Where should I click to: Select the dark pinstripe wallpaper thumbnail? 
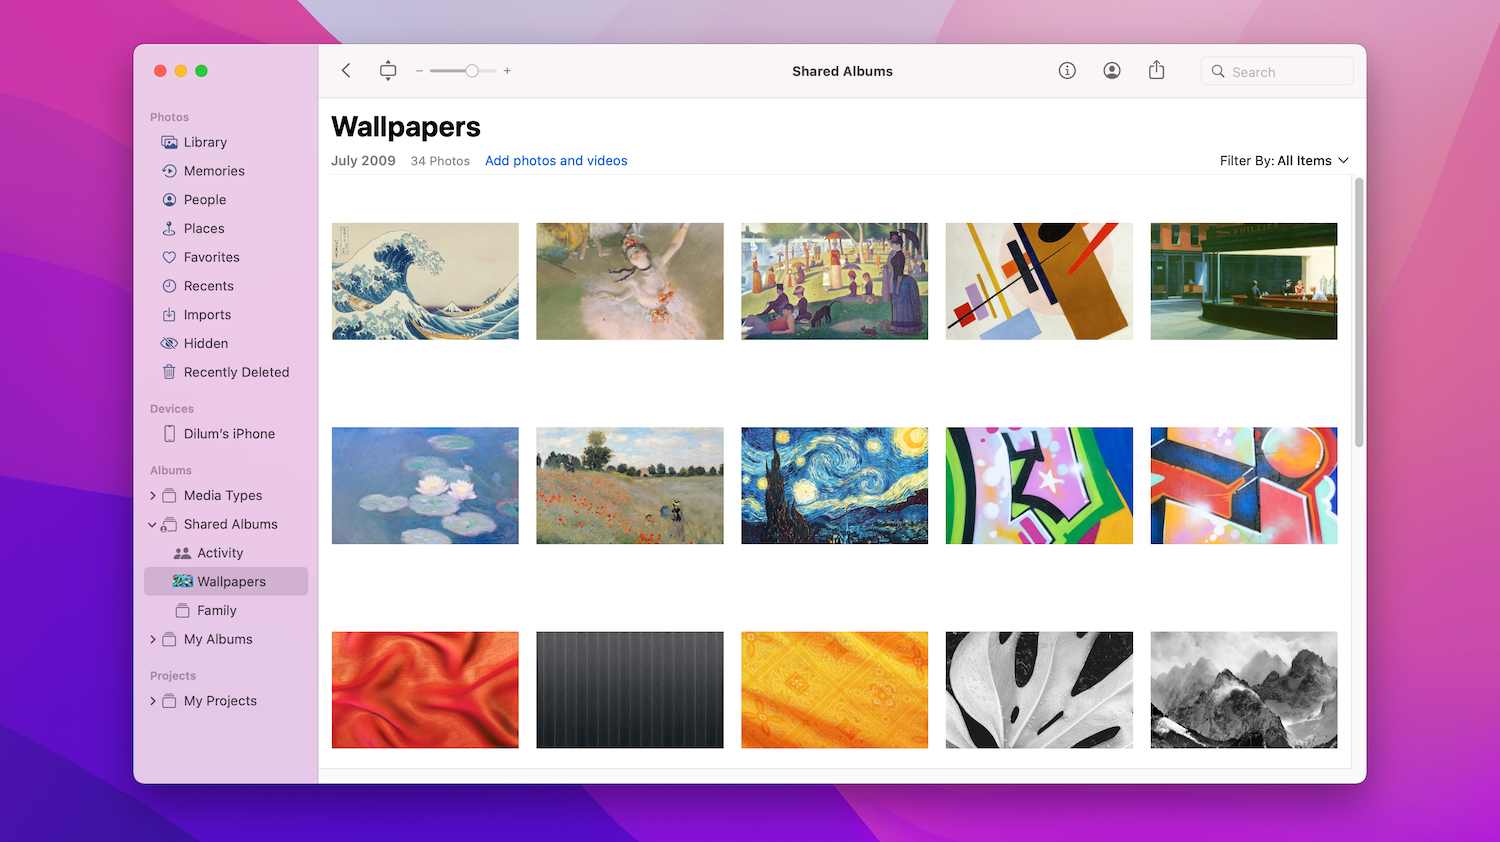(630, 690)
